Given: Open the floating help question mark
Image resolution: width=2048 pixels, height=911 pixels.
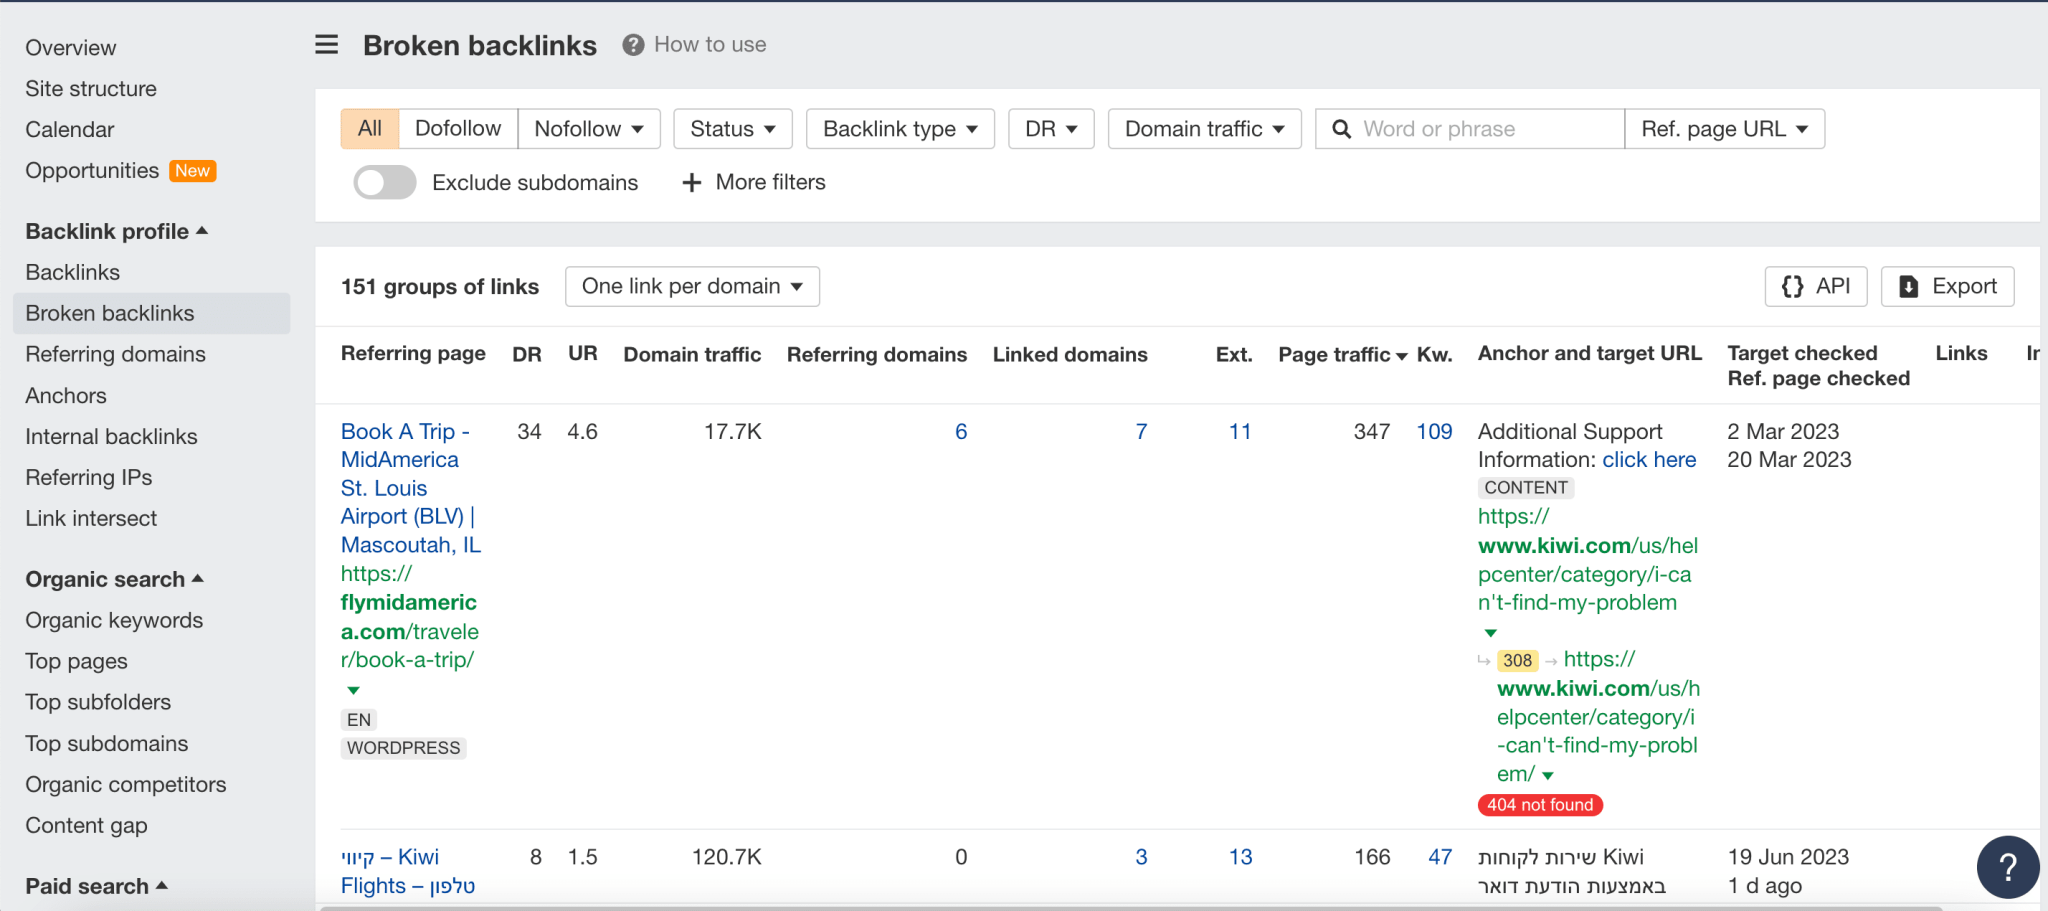Looking at the screenshot, I should [2008, 867].
